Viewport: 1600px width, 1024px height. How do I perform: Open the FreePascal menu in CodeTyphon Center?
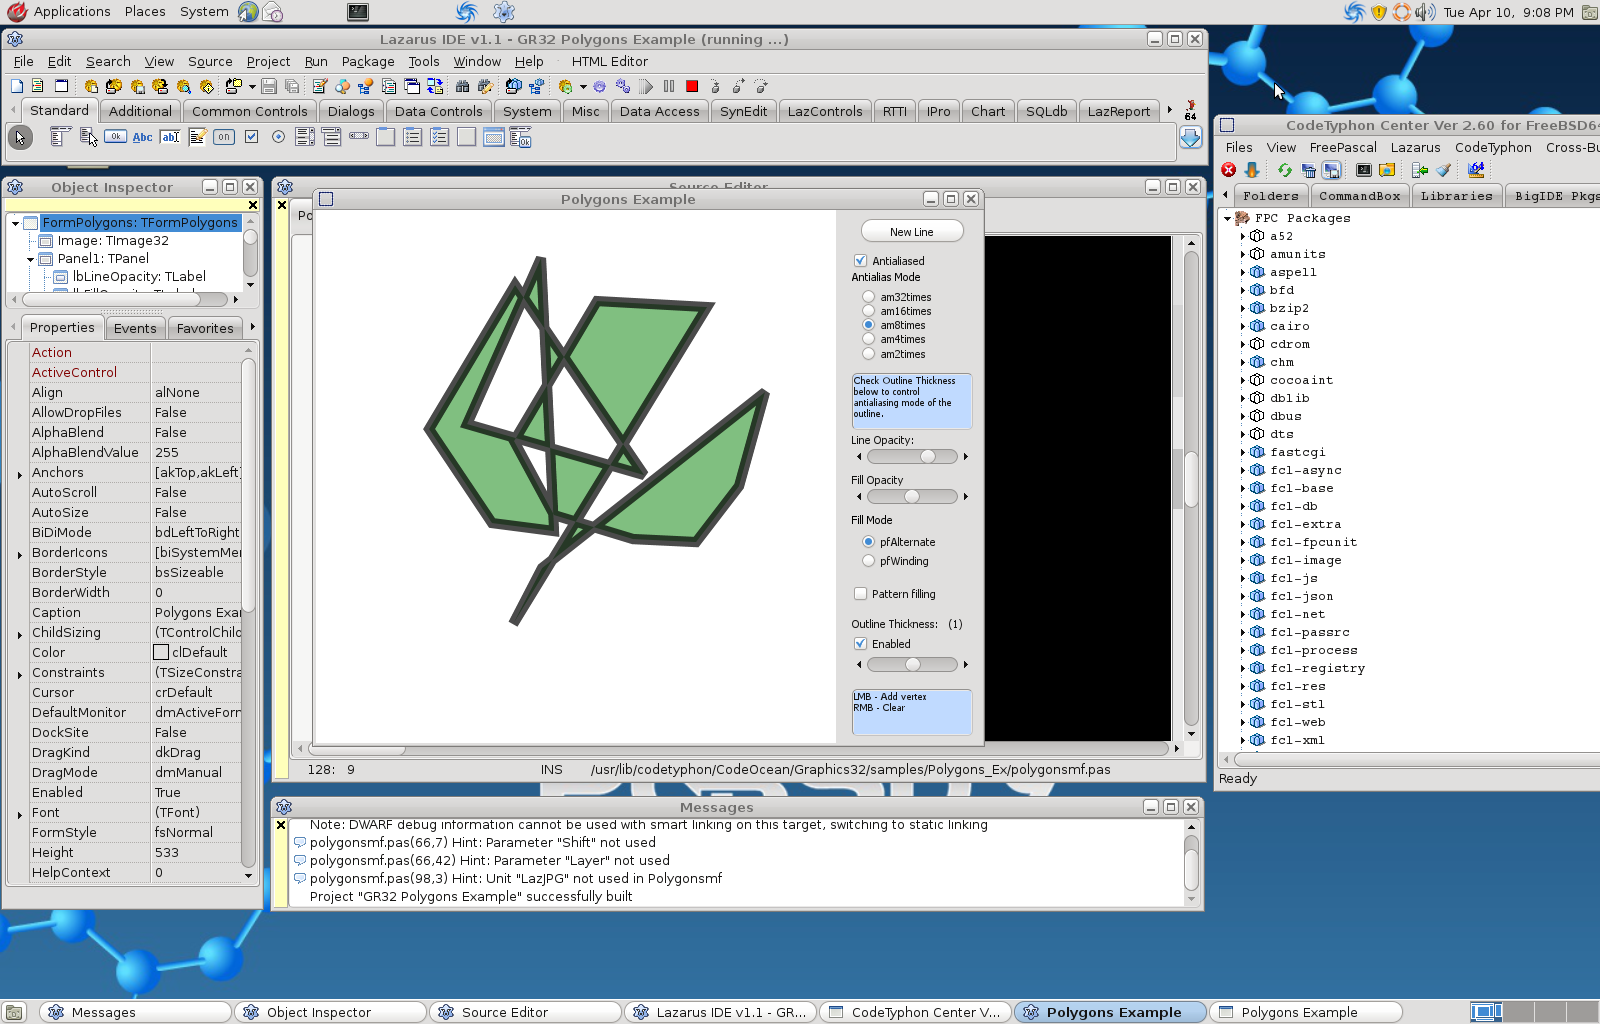point(1343,148)
